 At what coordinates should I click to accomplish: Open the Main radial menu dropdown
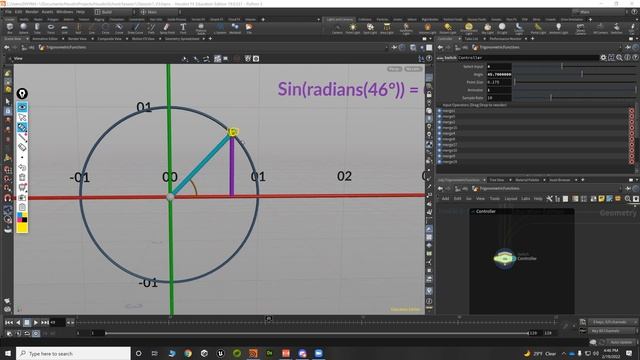click(x=160, y=12)
